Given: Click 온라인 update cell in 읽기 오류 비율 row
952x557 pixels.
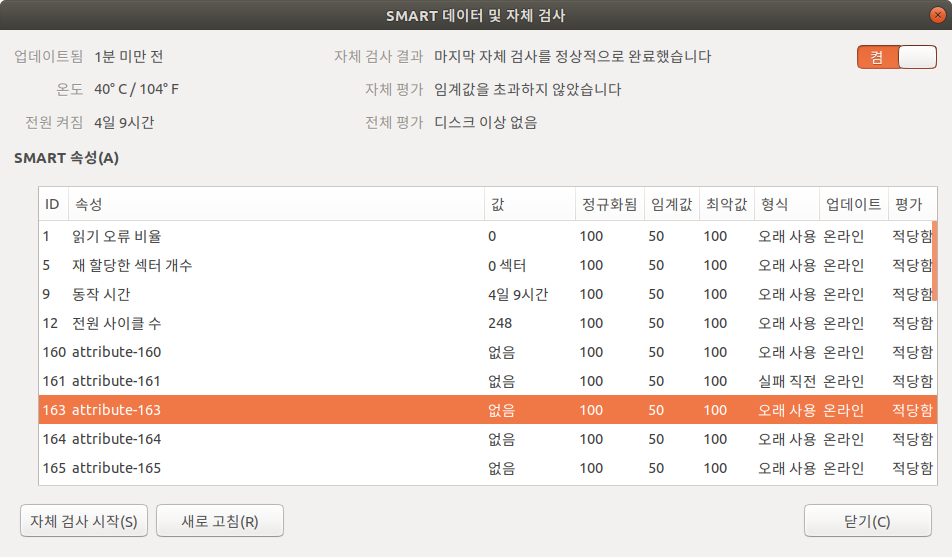Looking at the screenshot, I should 843,236.
